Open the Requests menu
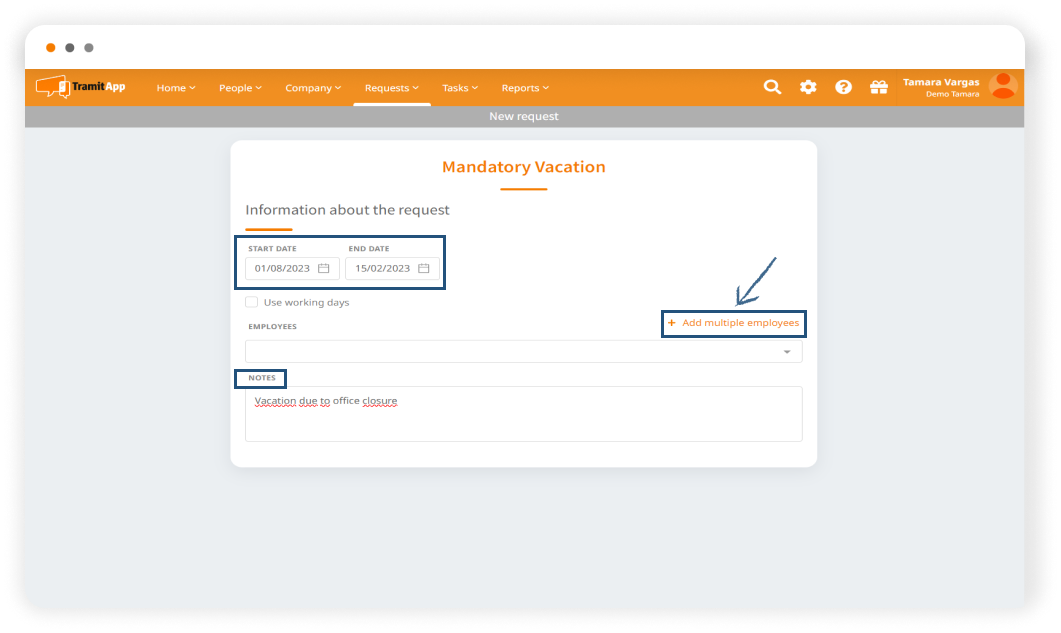The width and height of the screenshot is (1061, 633). coord(391,88)
